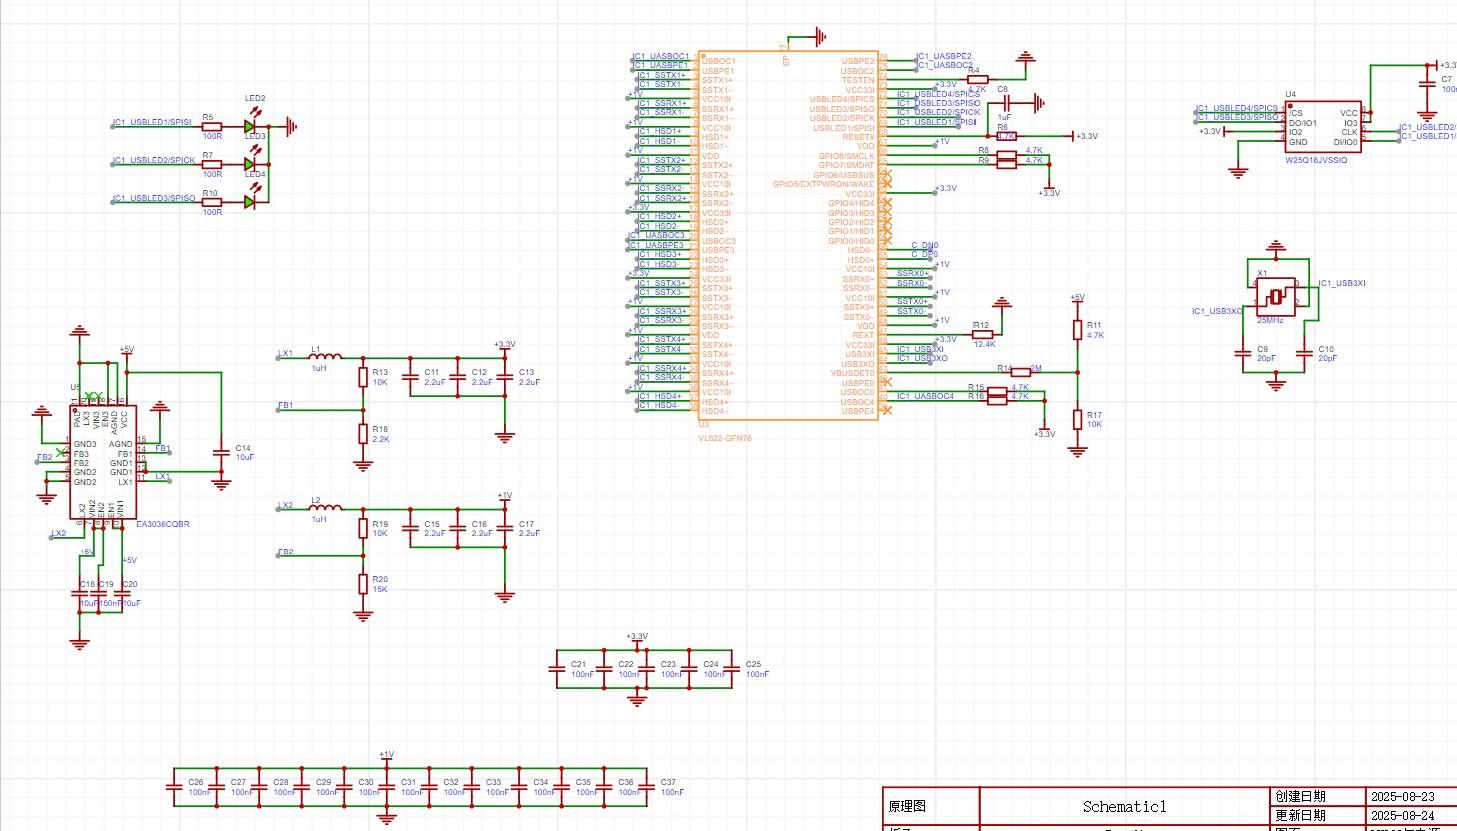This screenshot has height=831, width=1457.
Task: Select the 2025-08-24 update date field
Action: point(1402,815)
